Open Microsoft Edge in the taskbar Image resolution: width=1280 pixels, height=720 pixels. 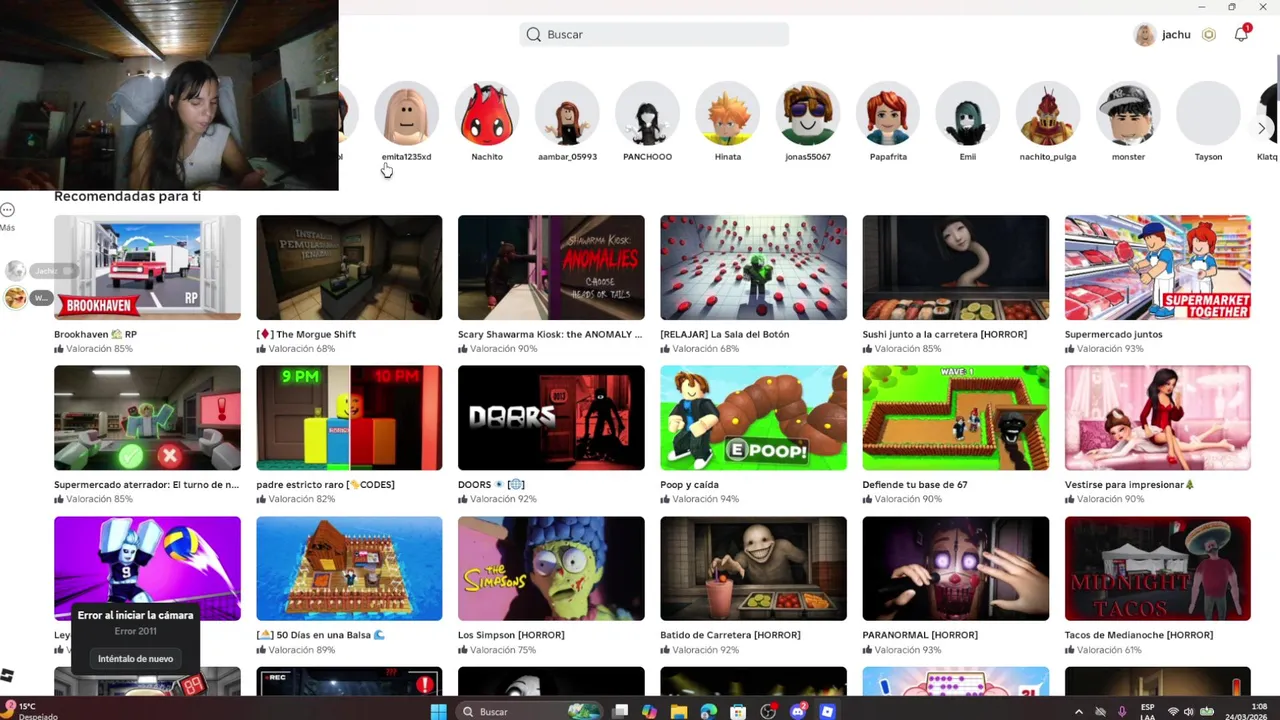(x=709, y=712)
